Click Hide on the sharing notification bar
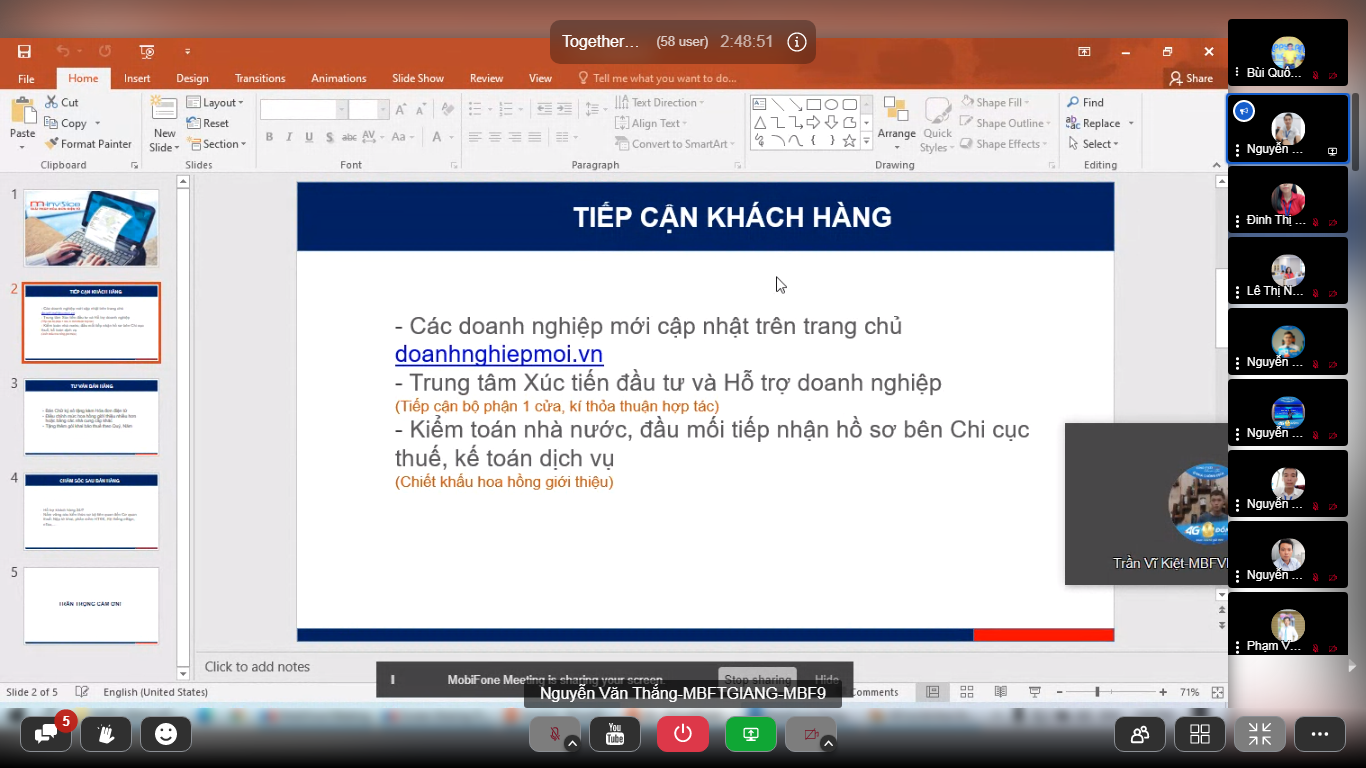 [827, 680]
